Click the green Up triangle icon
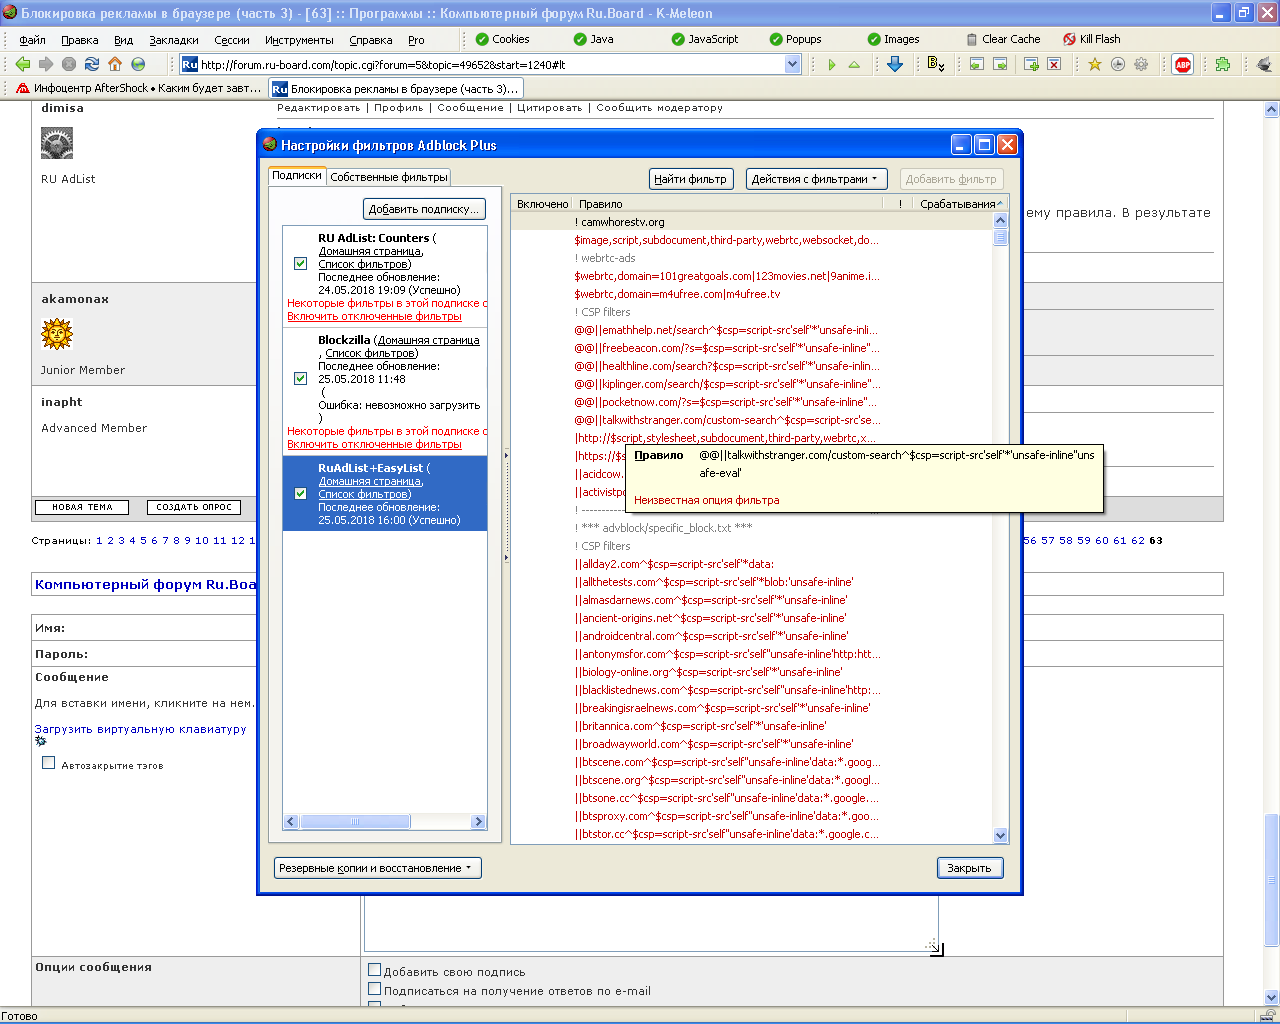 pyautogui.click(x=854, y=65)
